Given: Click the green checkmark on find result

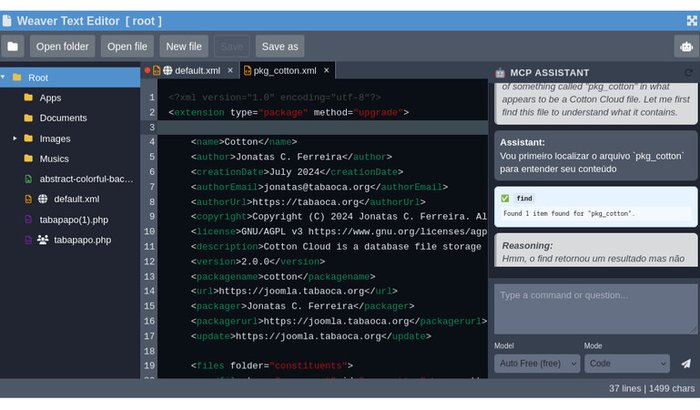Looking at the screenshot, I should 505,198.
